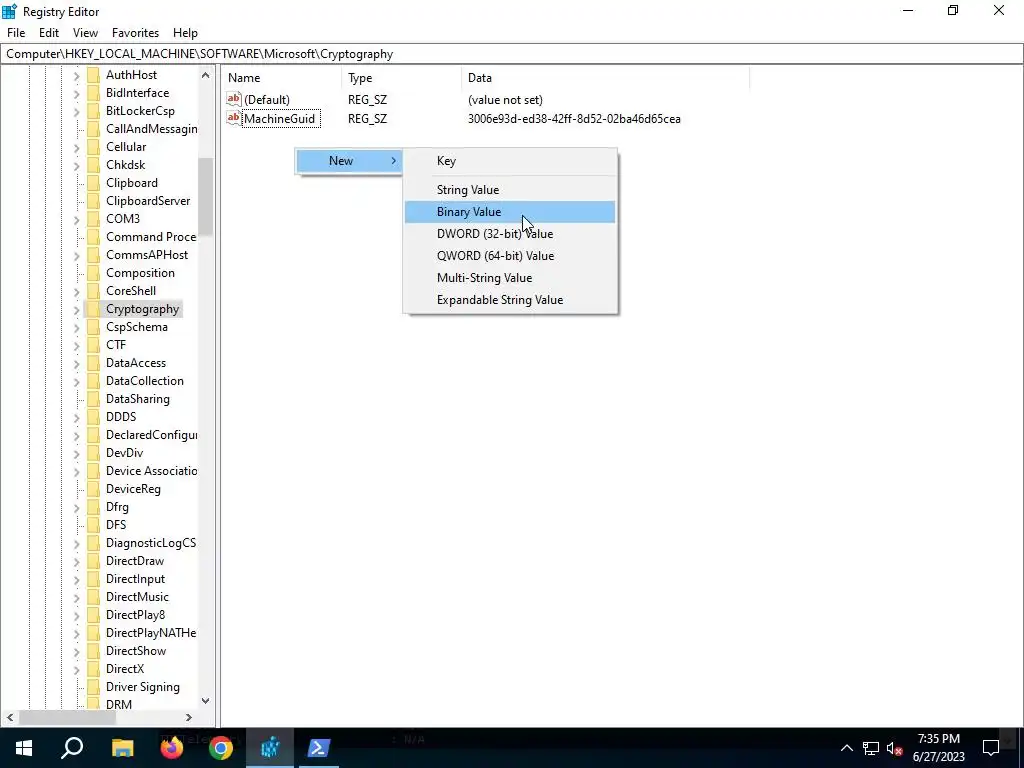Click the AuthHost folder icon
The image size is (1024, 768).
(93, 74)
